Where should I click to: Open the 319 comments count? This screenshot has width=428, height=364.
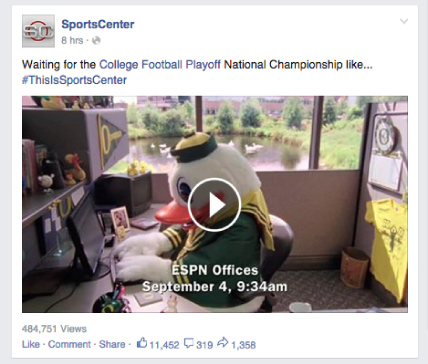click(204, 345)
